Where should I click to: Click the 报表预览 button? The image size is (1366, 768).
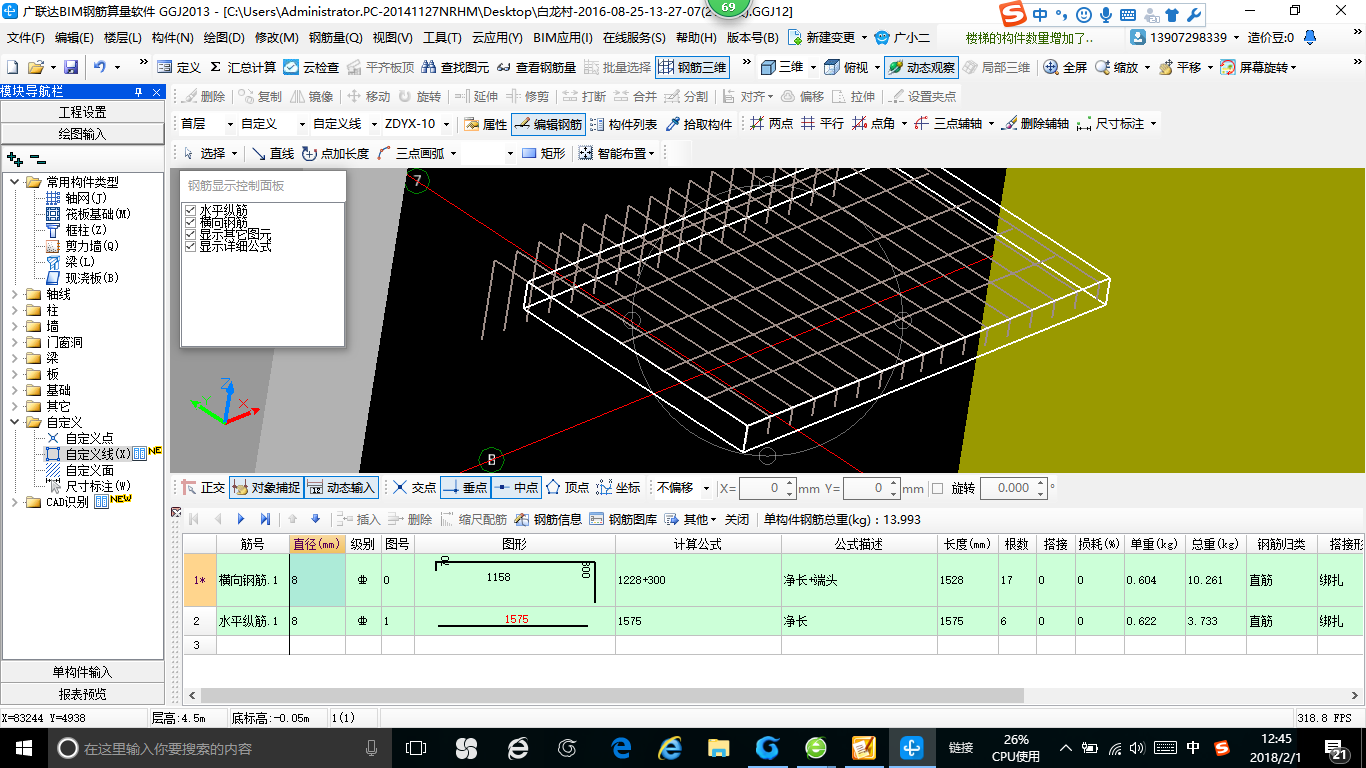click(82, 693)
